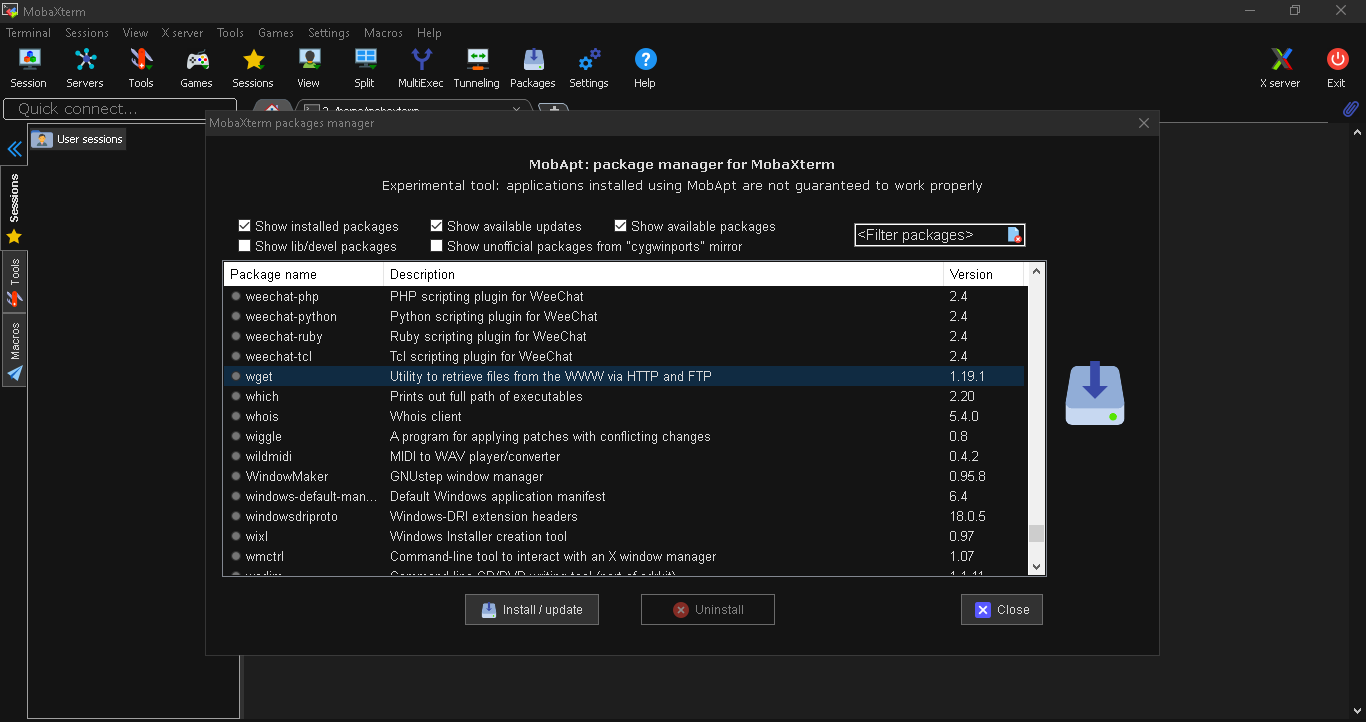The image size is (1366, 722).
Task: Click the home tab icon
Action: click(x=271, y=108)
